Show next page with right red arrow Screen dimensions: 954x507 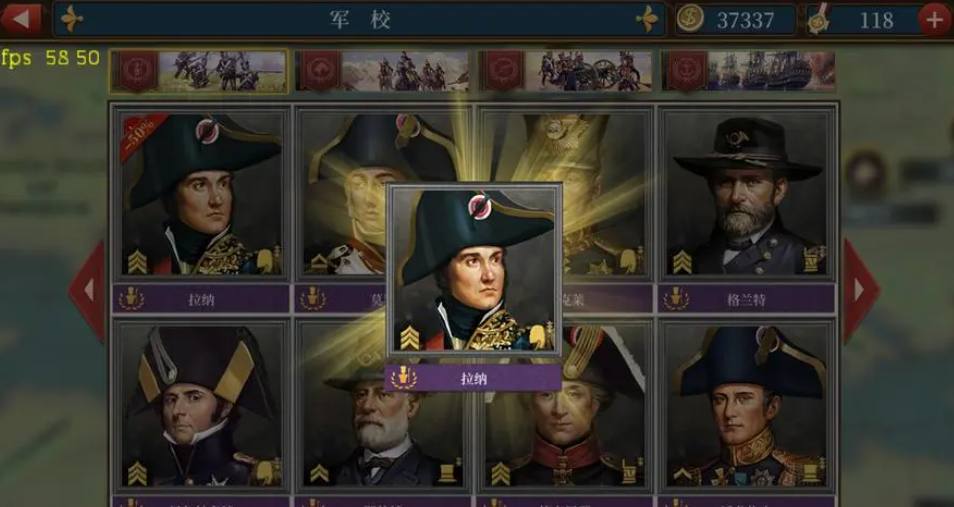[x=860, y=290]
